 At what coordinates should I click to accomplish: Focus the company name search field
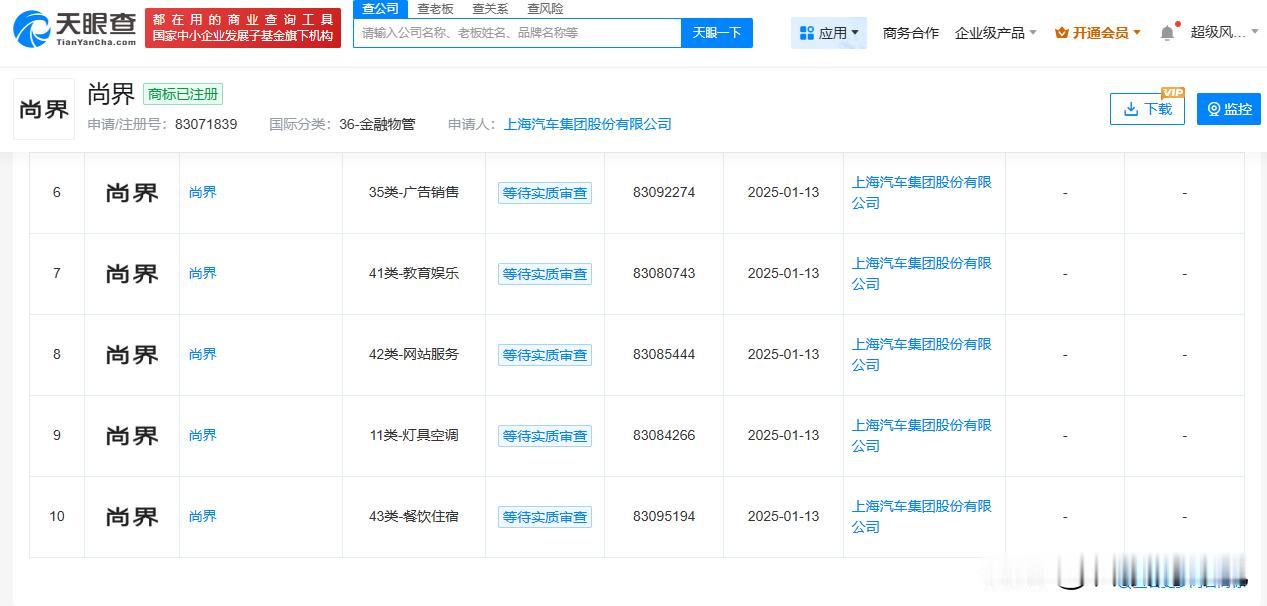517,33
